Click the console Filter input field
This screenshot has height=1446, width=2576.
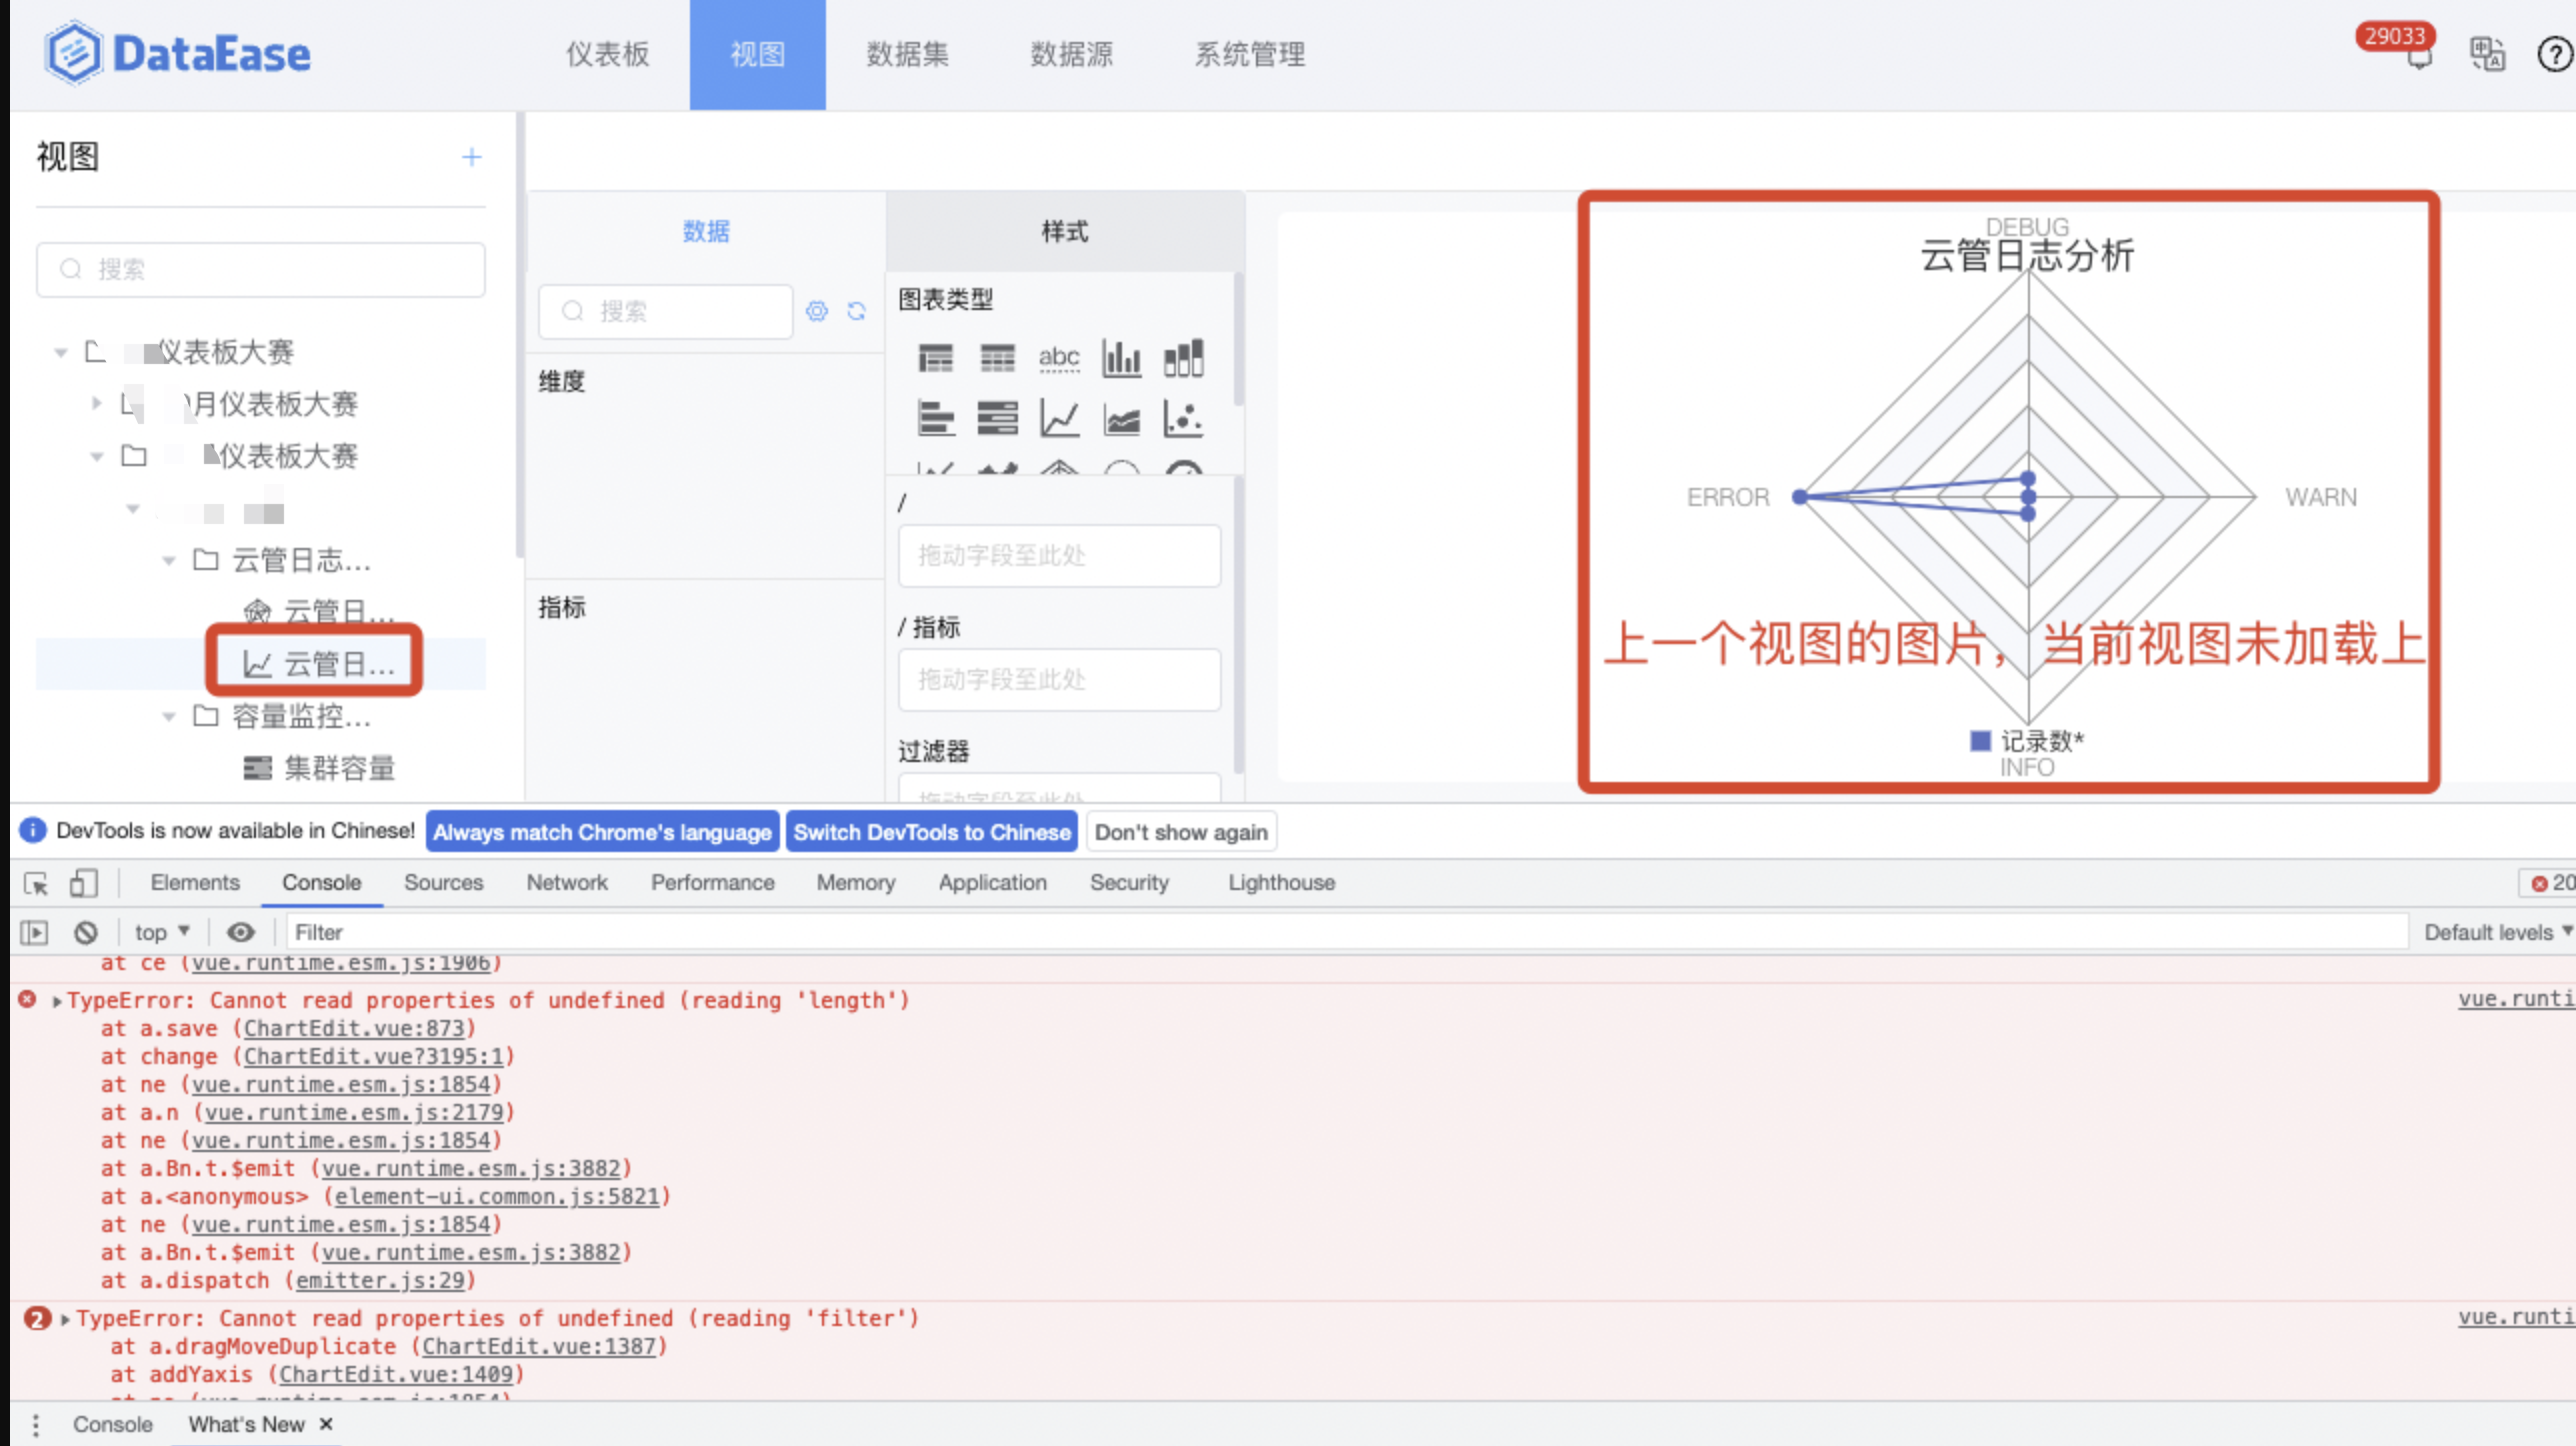point(1347,932)
